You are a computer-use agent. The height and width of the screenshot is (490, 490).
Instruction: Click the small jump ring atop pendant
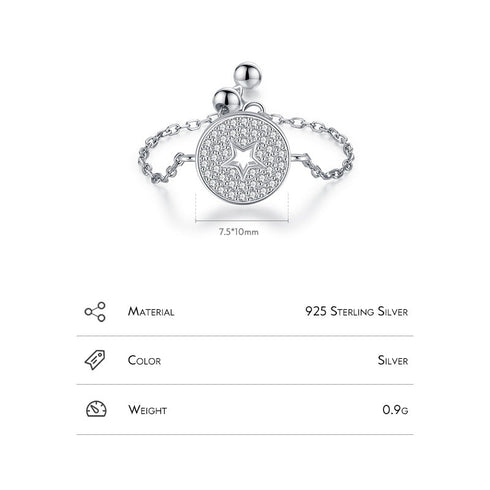point(253,108)
